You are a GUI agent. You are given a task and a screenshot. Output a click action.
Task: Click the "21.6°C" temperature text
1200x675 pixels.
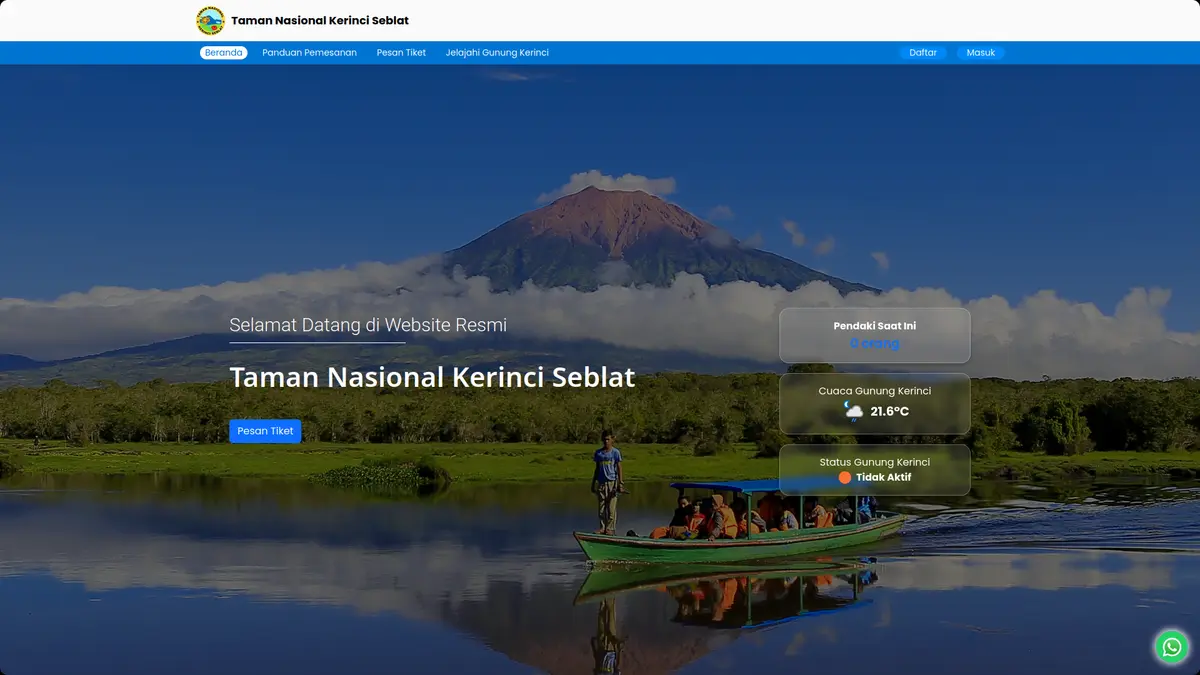890,412
